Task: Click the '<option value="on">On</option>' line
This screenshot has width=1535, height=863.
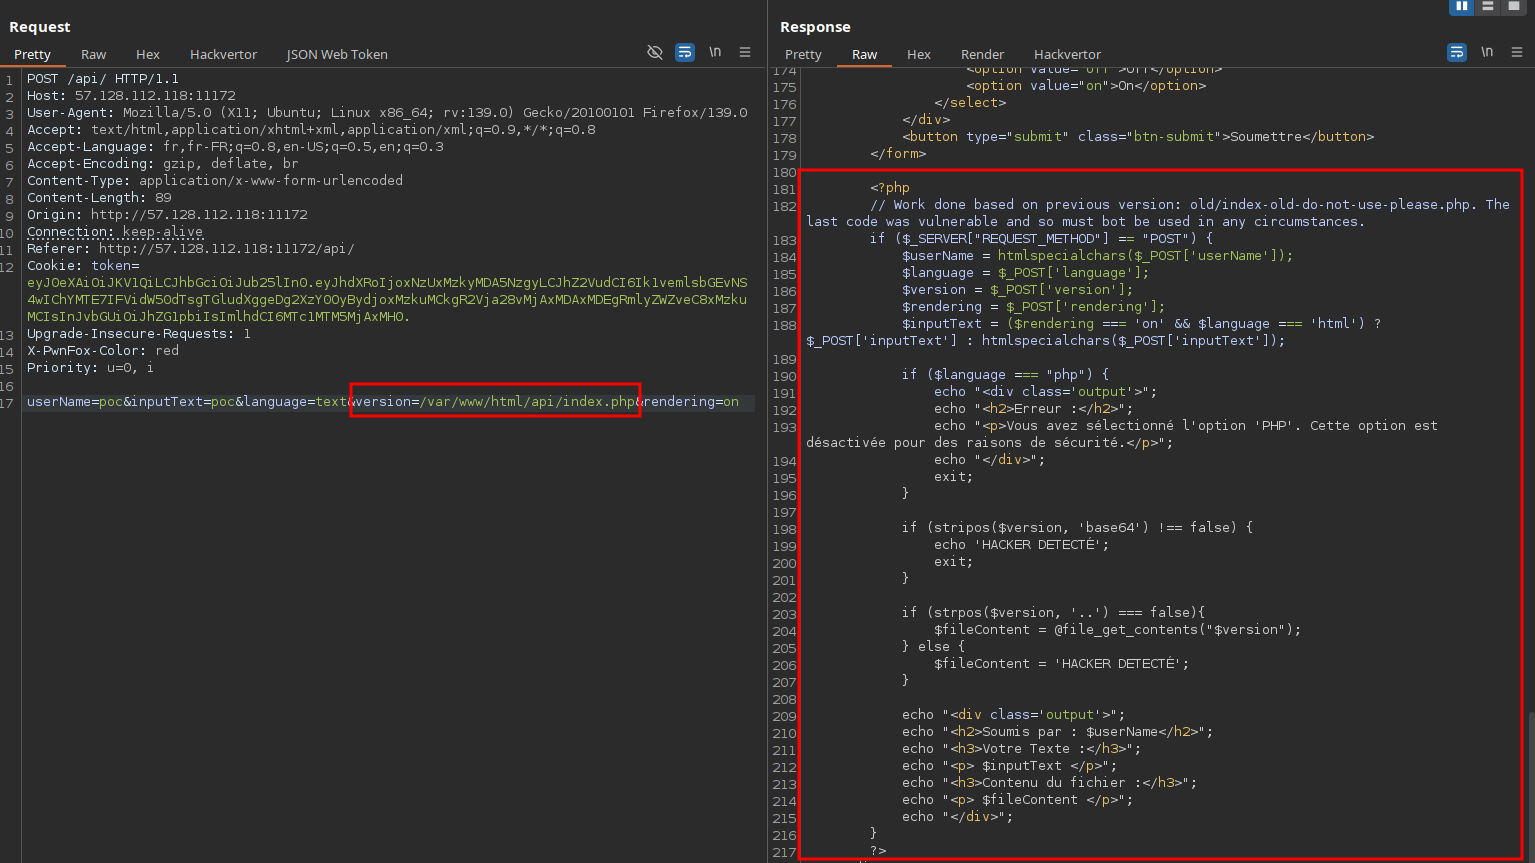Action: point(1086,86)
